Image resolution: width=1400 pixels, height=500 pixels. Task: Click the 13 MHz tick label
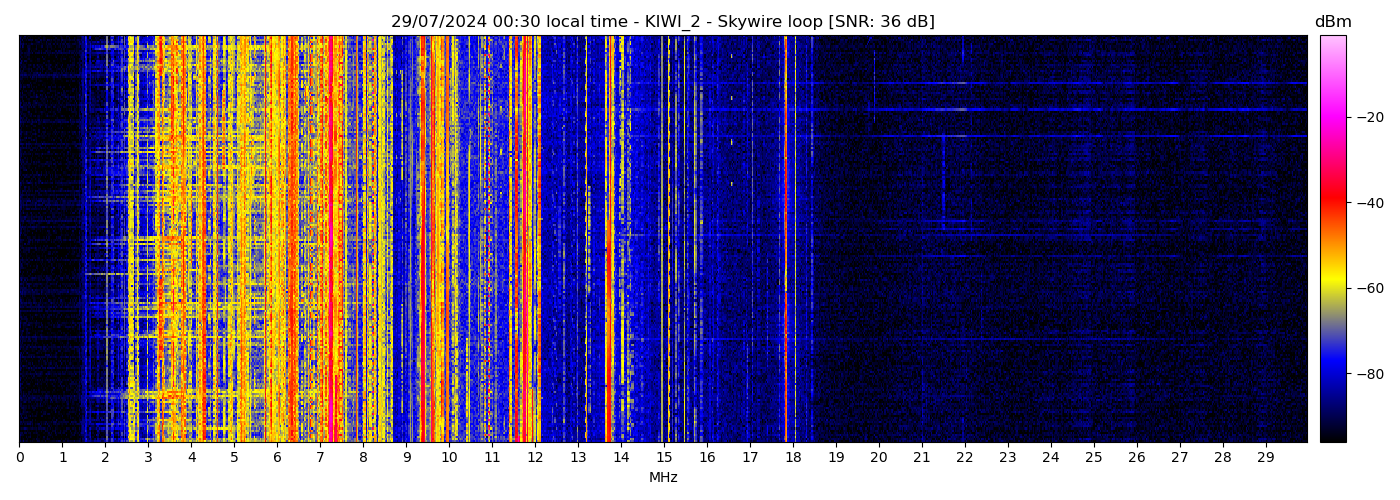click(578, 457)
